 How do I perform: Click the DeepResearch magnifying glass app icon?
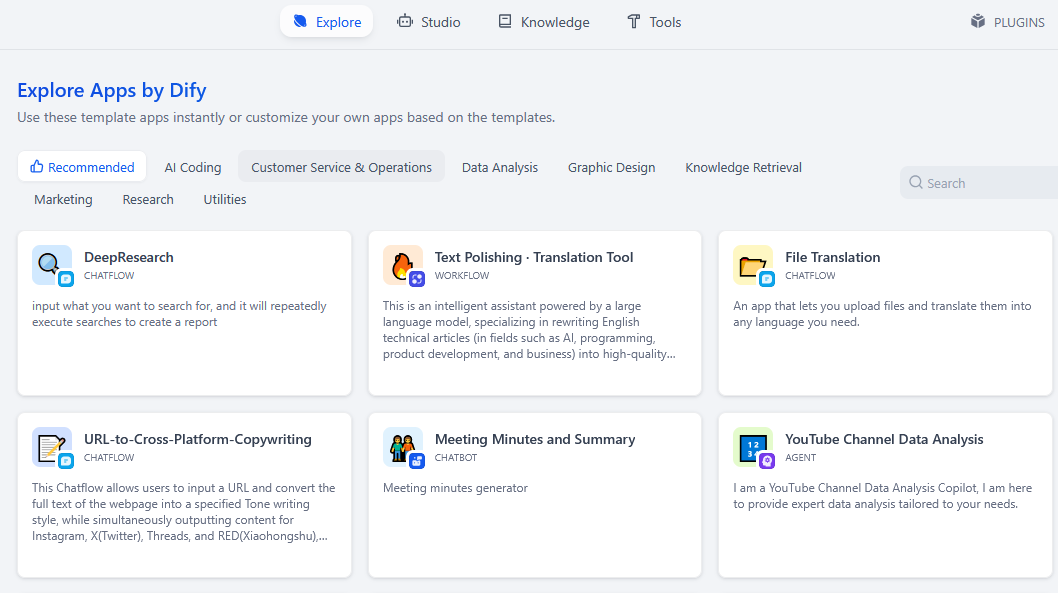pos(52,265)
